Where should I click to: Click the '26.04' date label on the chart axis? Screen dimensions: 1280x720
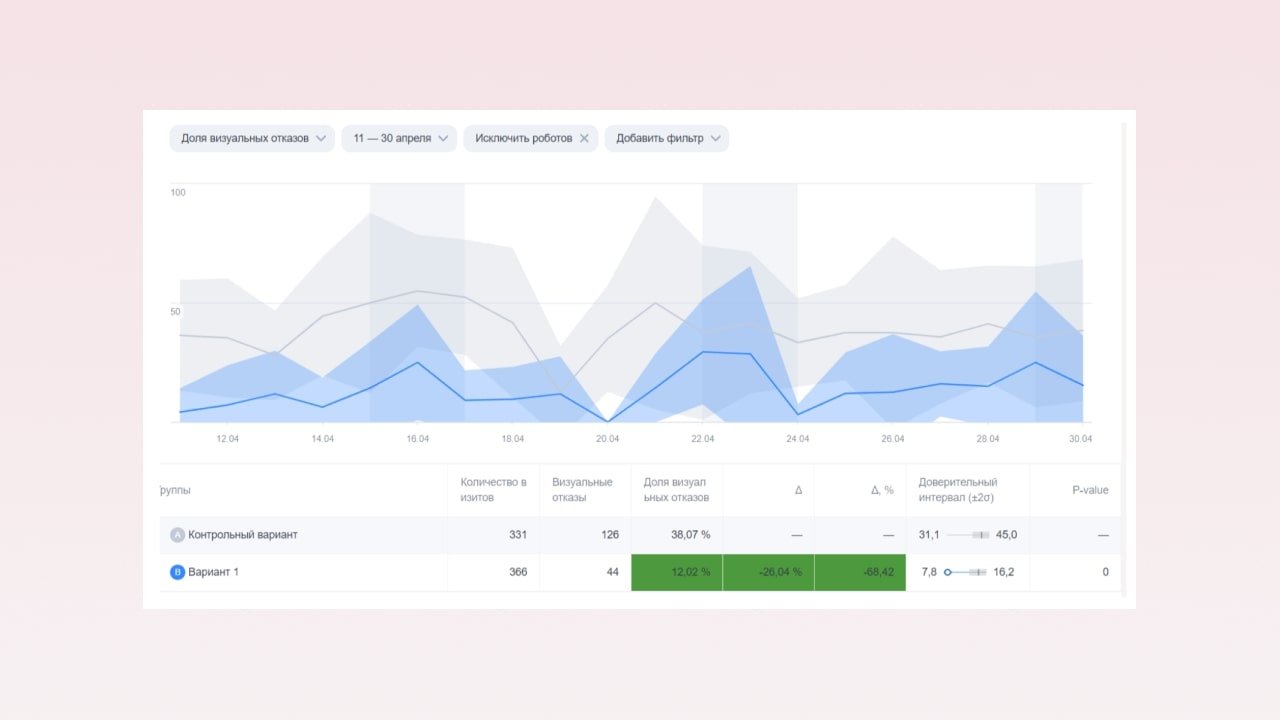892,439
